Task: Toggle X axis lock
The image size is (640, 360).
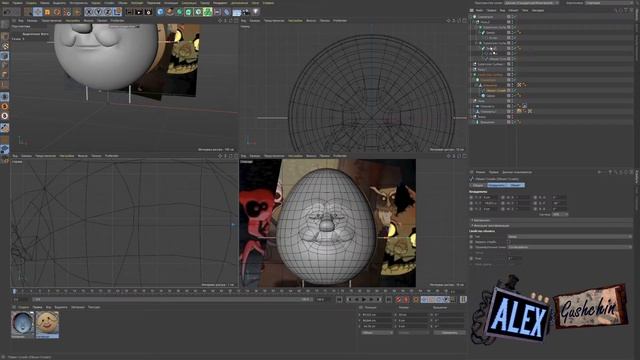Action: (89, 12)
